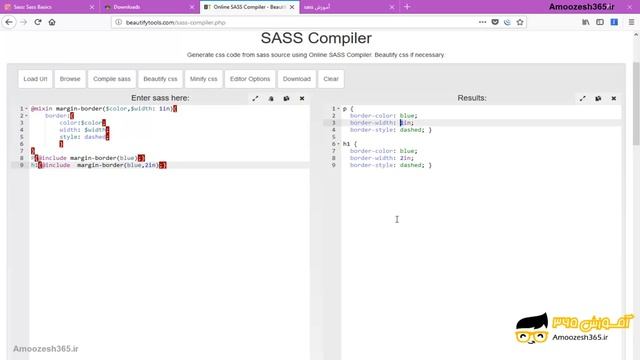Click result line 'border-width: 1in;'
Viewport: 640px width, 360px height.
pos(382,123)
